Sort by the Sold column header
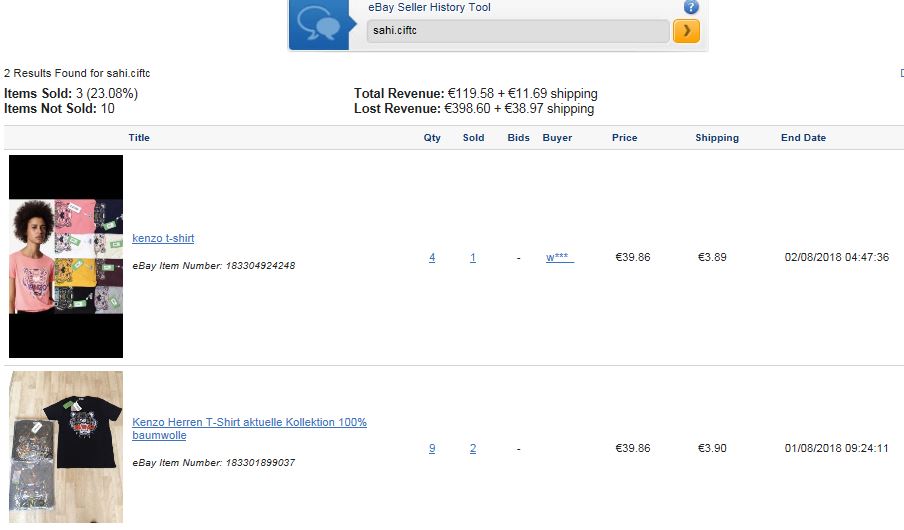Screen dimensions: 904x530 tap(473, 138)
